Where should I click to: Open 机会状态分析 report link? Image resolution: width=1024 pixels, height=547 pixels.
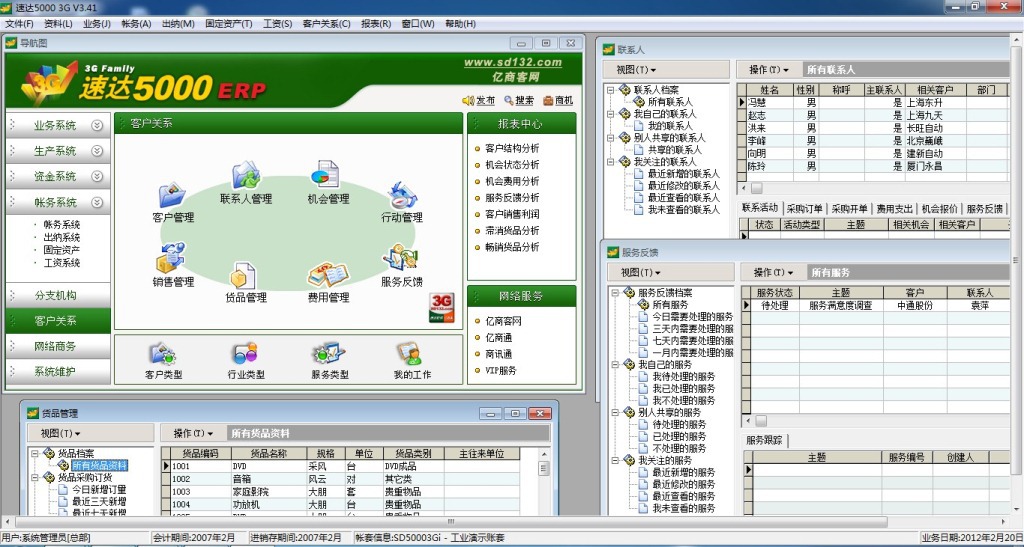(512, 164)
